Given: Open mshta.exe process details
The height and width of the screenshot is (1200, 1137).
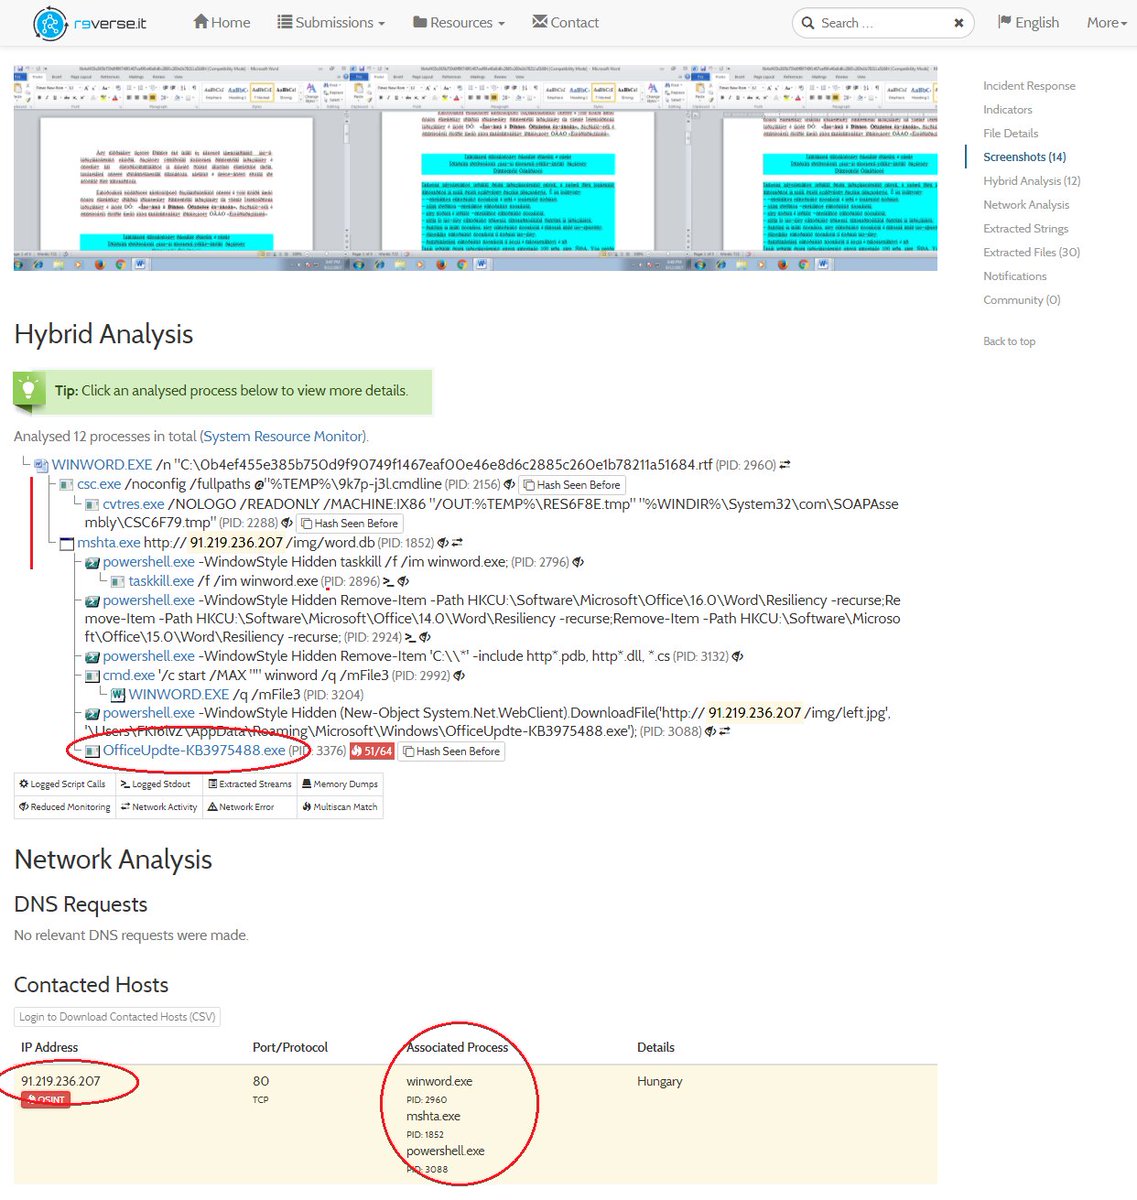Looking at the screenshot, I should click(x=109, y=543).
